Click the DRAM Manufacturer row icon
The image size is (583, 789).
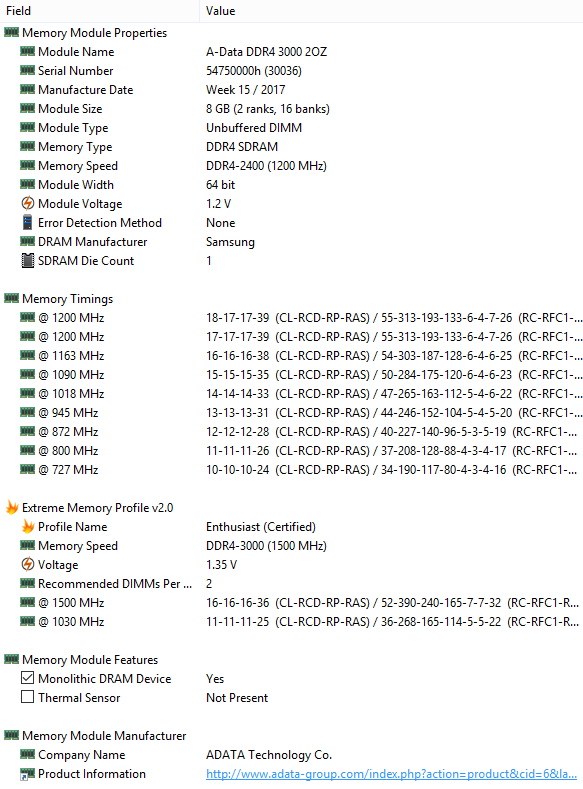tap(28, 242)
